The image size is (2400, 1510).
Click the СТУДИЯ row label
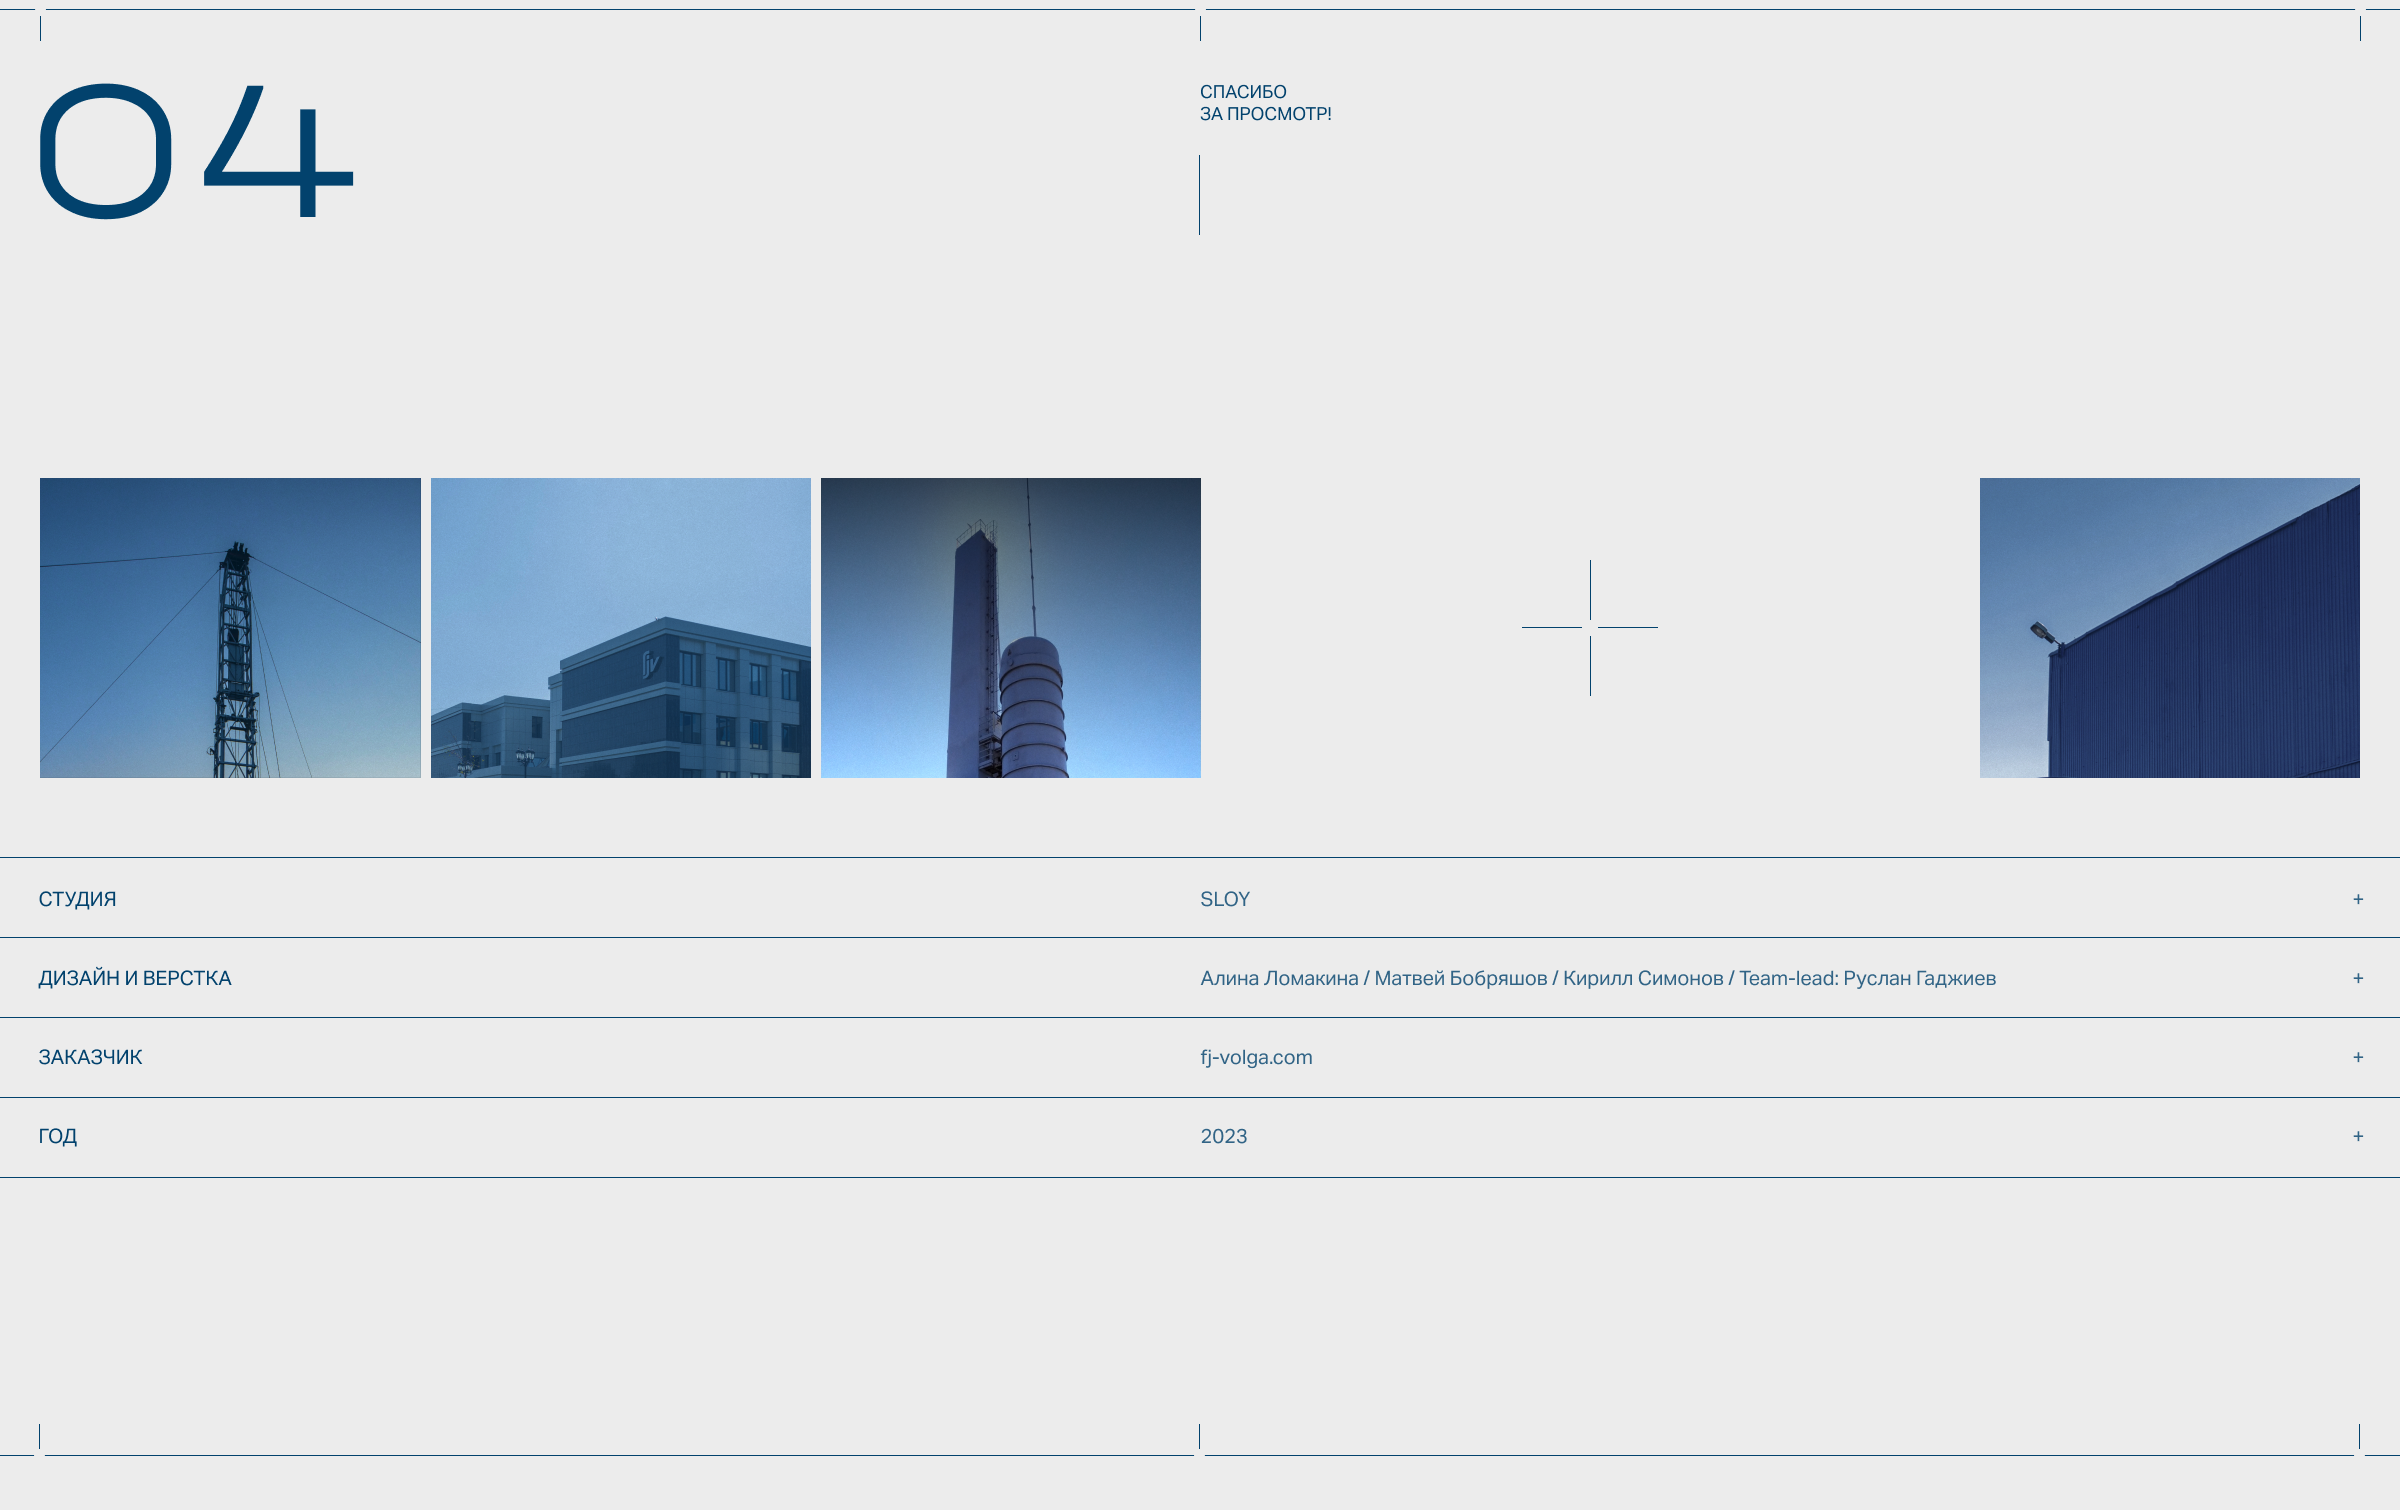coord(77,899)
